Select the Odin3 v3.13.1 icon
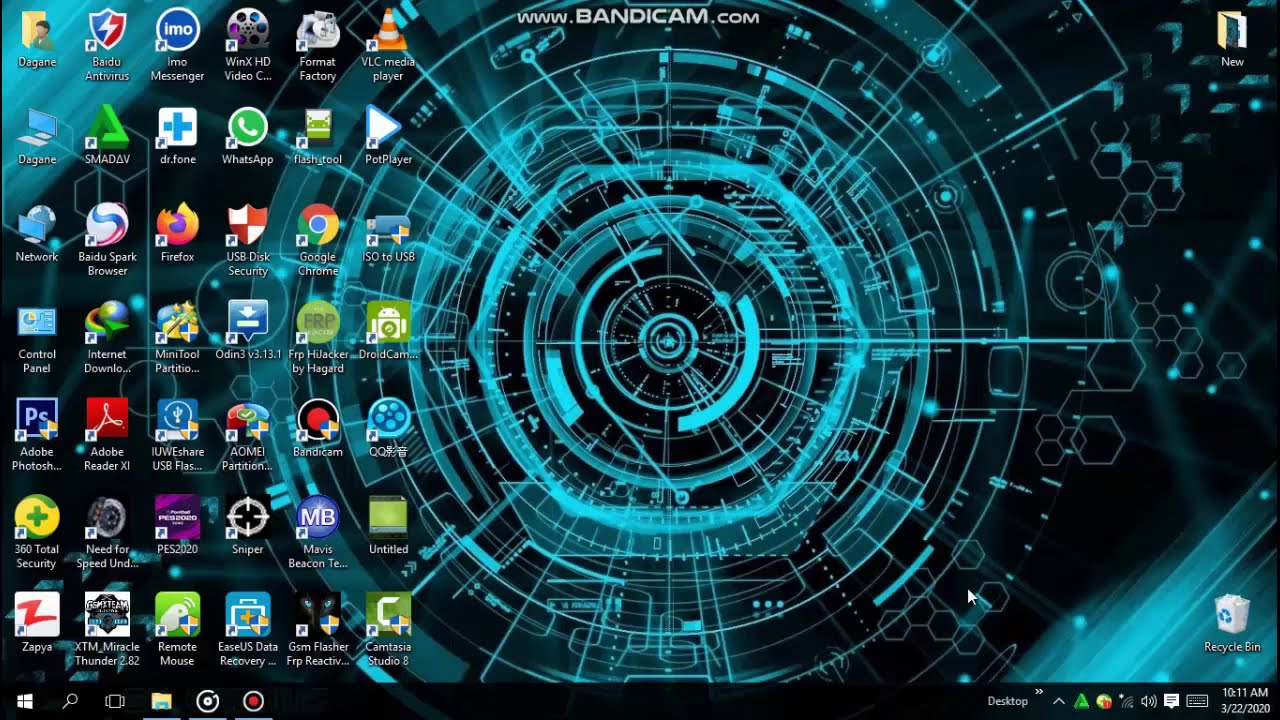Image resolution: width=1280 pixels, height=720 pixels. [247, 330]
